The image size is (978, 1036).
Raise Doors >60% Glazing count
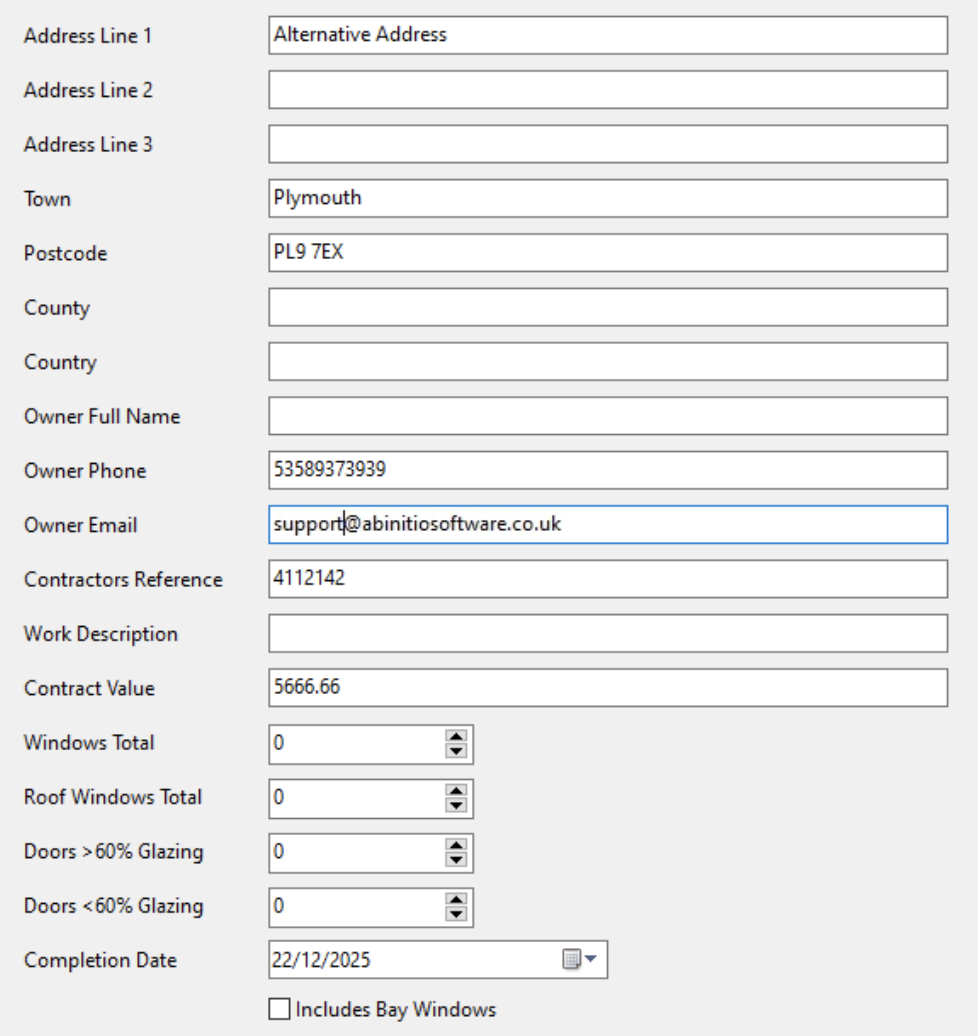coord(457,846)
